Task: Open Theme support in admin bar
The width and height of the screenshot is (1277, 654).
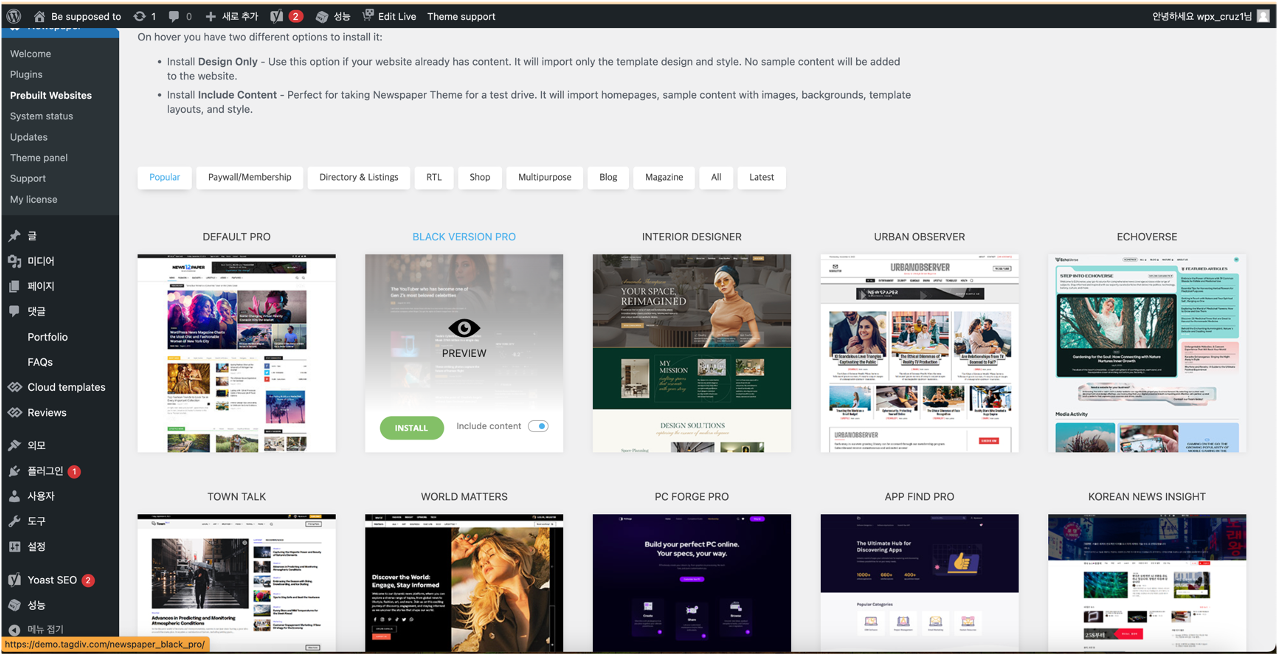Action: coord(461,16)
